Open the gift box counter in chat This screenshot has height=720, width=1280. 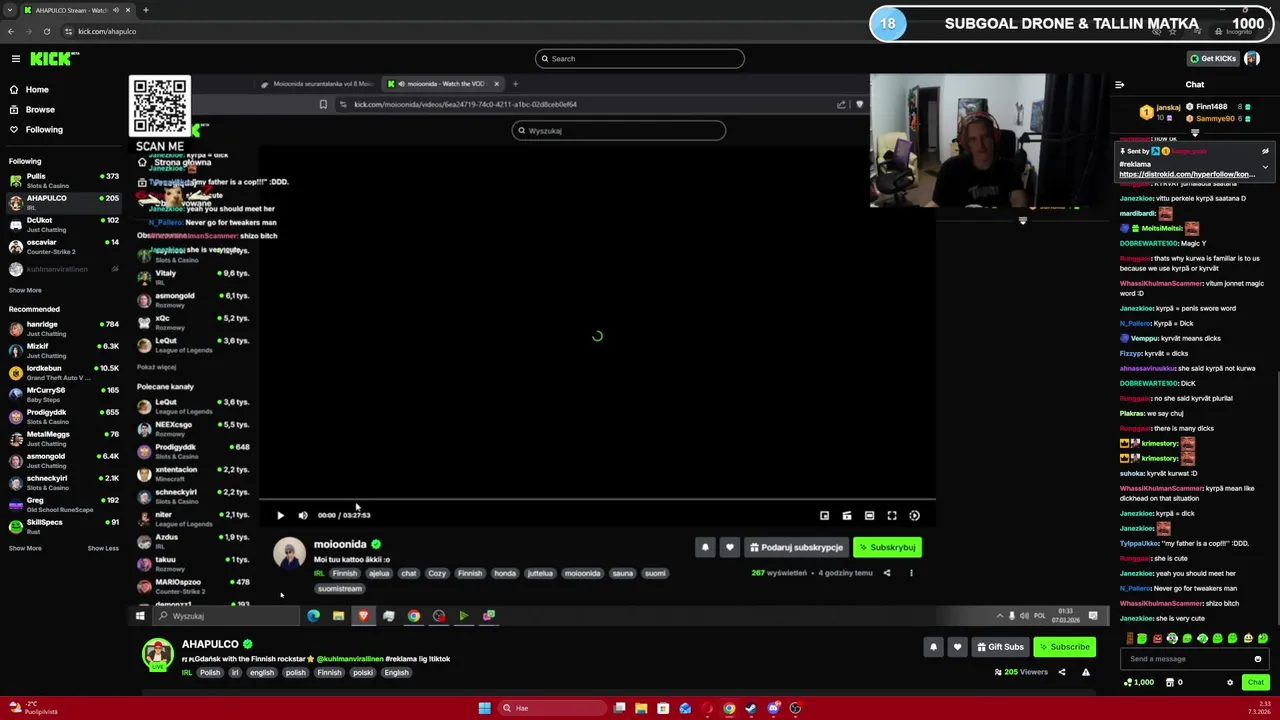point(1175,682)
